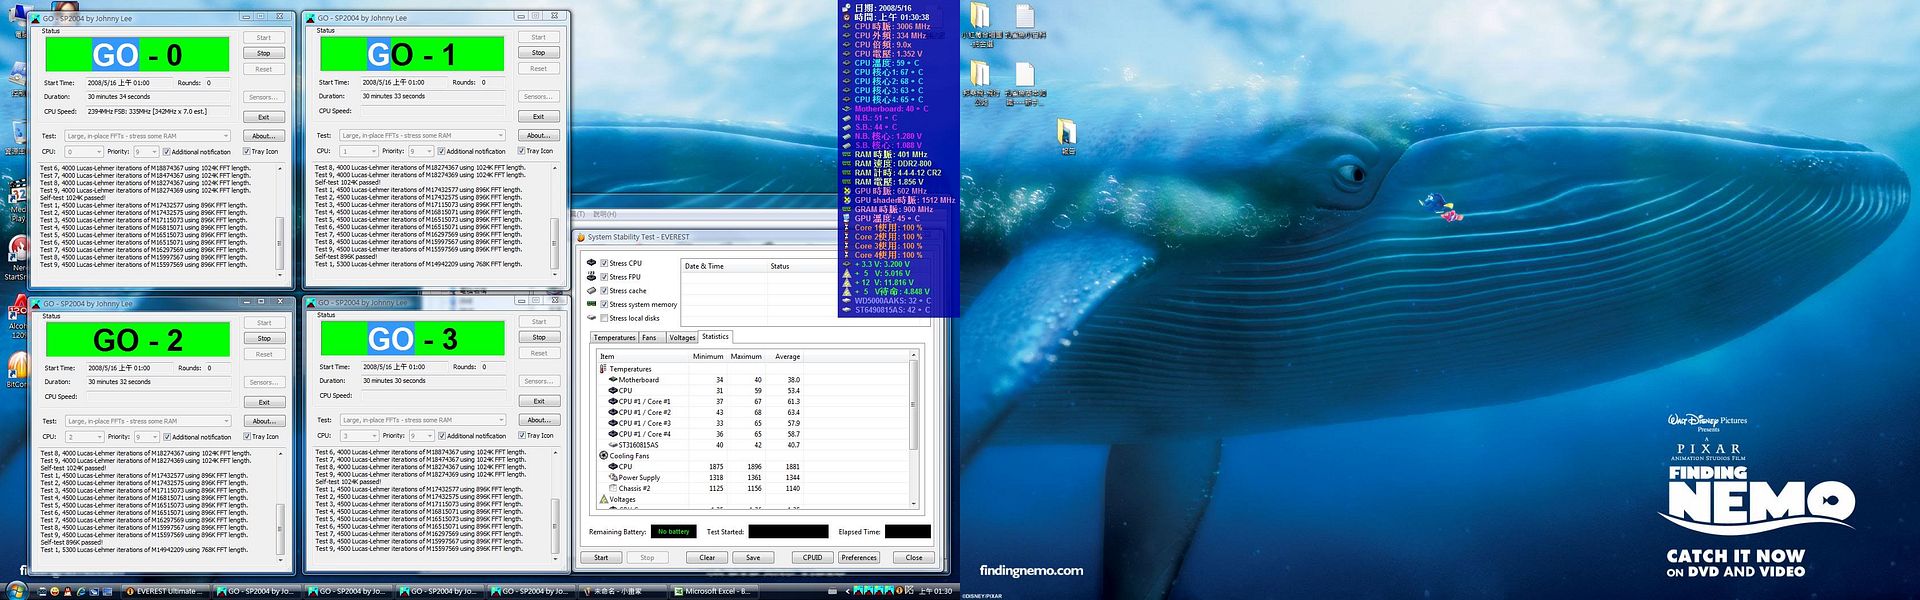Viewport: 1920px width, 600px height.
Task: Click the Date & Time column header
Action: [724, 266]
